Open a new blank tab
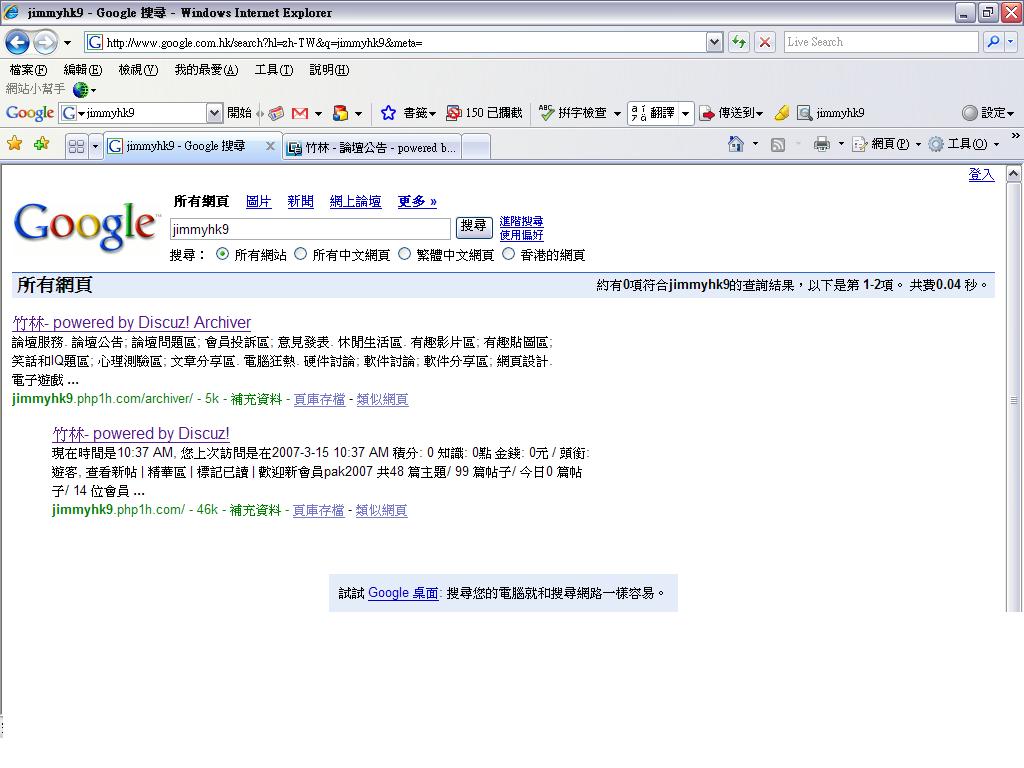The image size is (1024, 768). pyautogui.click(x=476, y=148)
